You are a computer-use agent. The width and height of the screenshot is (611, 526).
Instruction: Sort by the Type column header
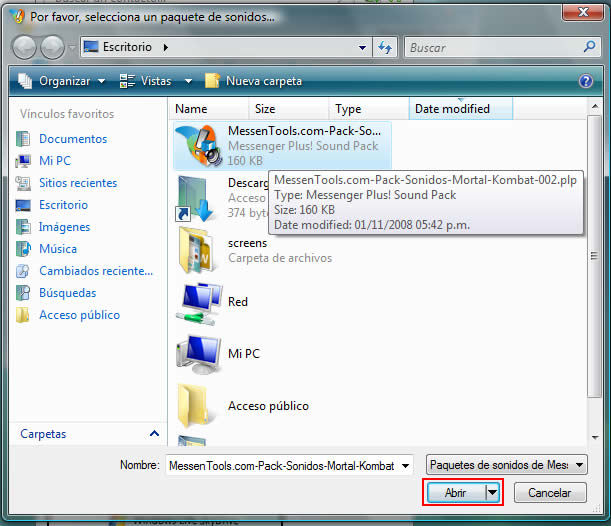pos(369,109)
